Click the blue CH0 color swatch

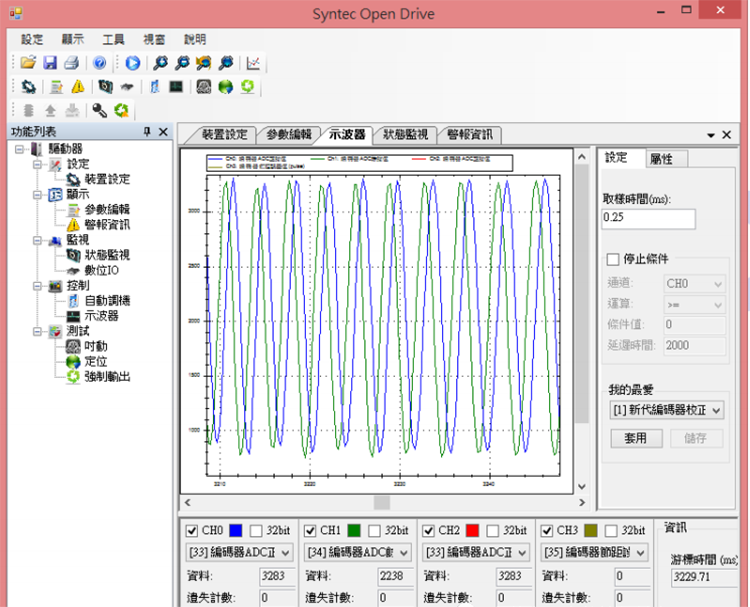[235, 530]
